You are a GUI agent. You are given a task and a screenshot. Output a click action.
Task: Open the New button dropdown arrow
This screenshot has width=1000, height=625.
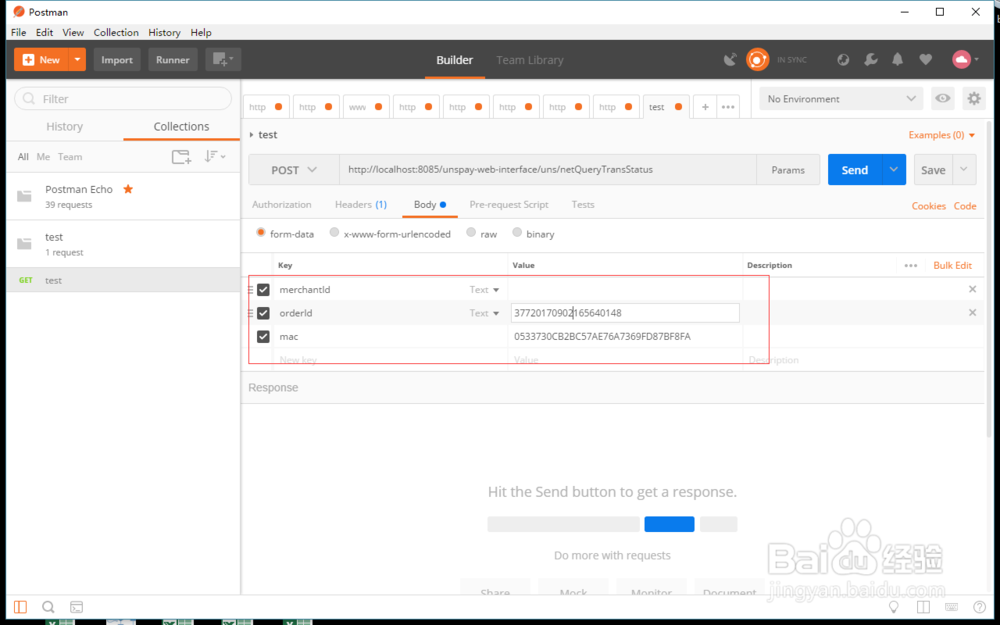click(77, 59)
